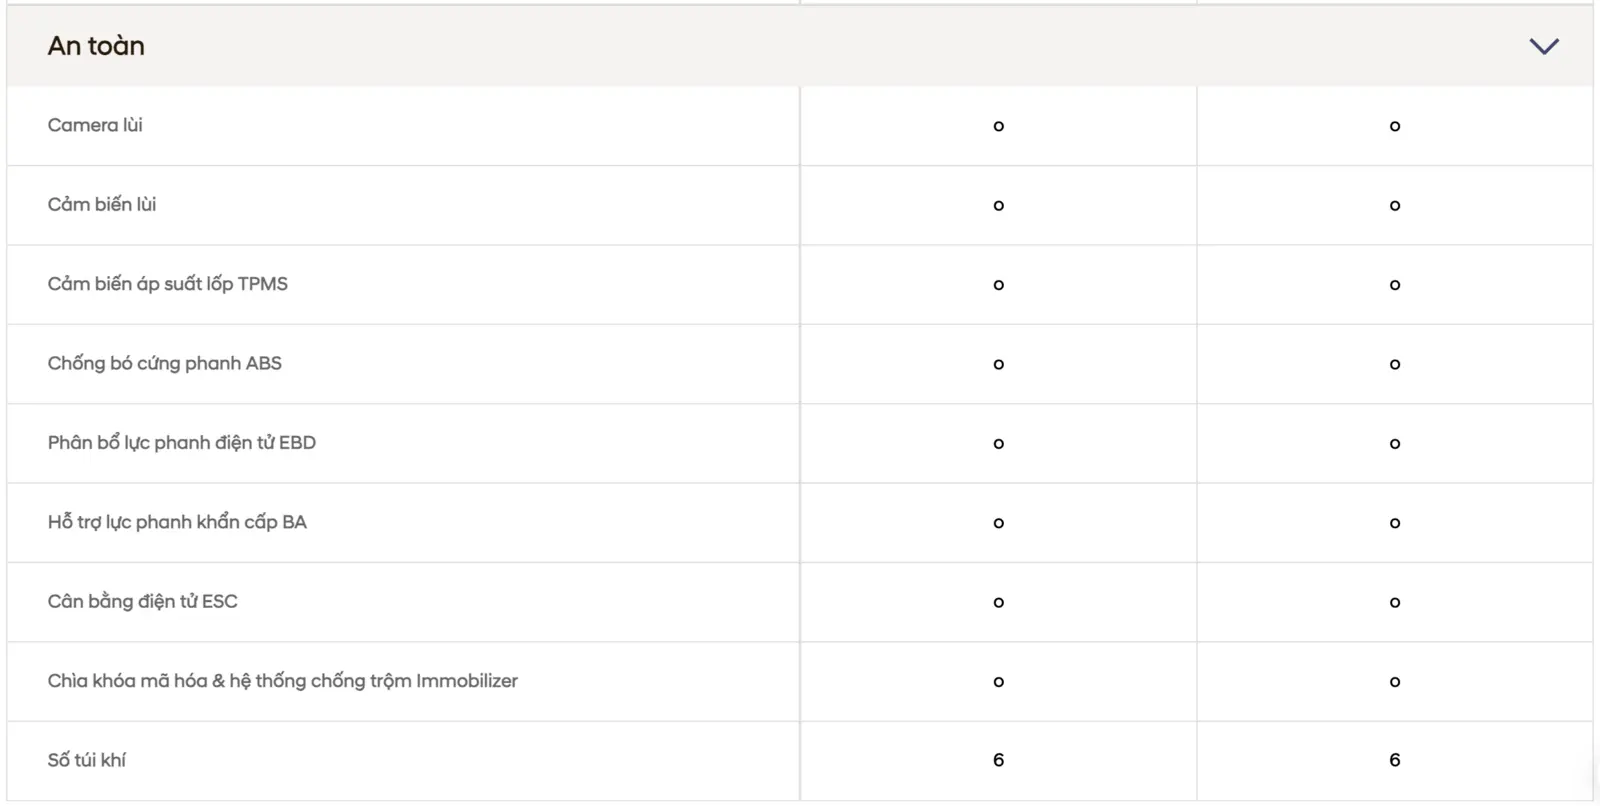The width and height of the screenshot is (1600, 806).
Task: Collapse the An toàn section chevron
Action: 1544,46
